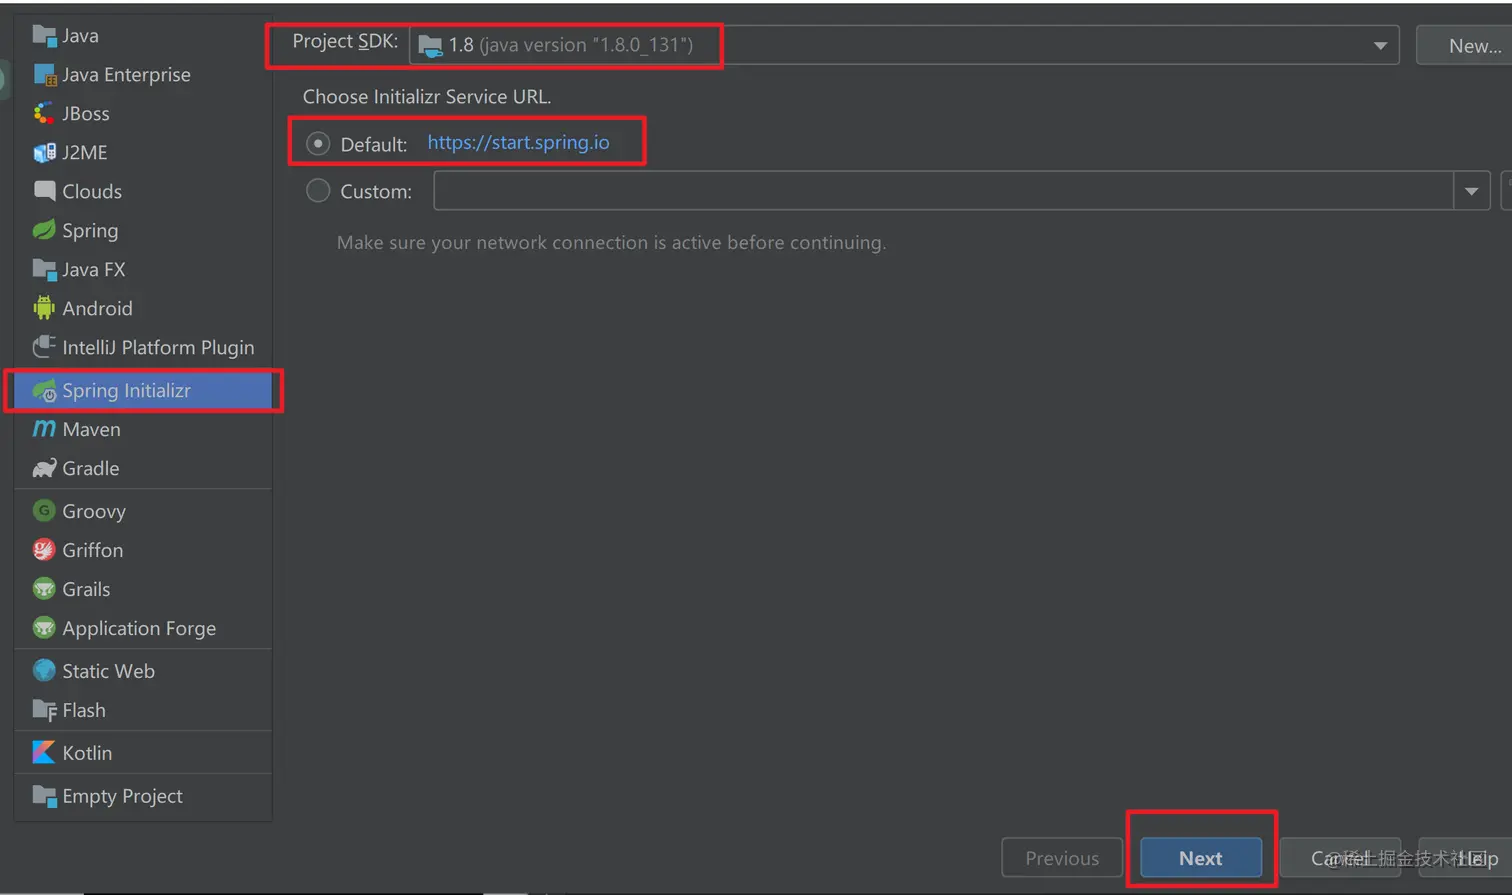Click the Previous button
The image size is (1512, 895).
coord(1062,858)
